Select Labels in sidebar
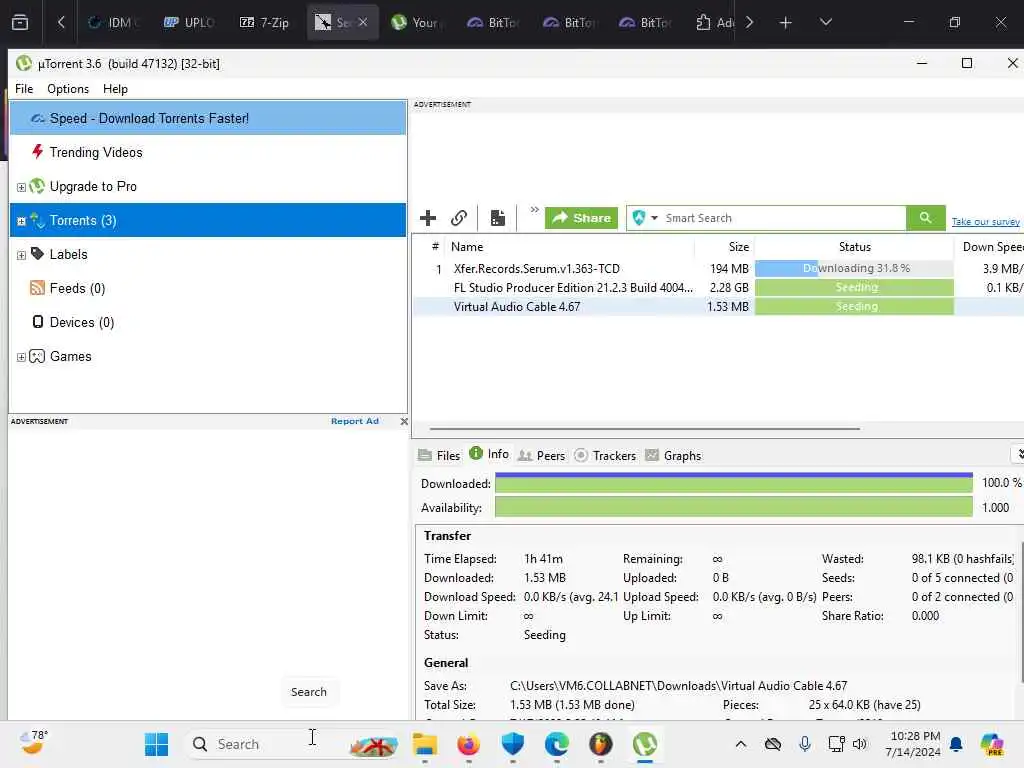Screen dimensions: 1024x768 pyautogui.click(x=68, y=255)
